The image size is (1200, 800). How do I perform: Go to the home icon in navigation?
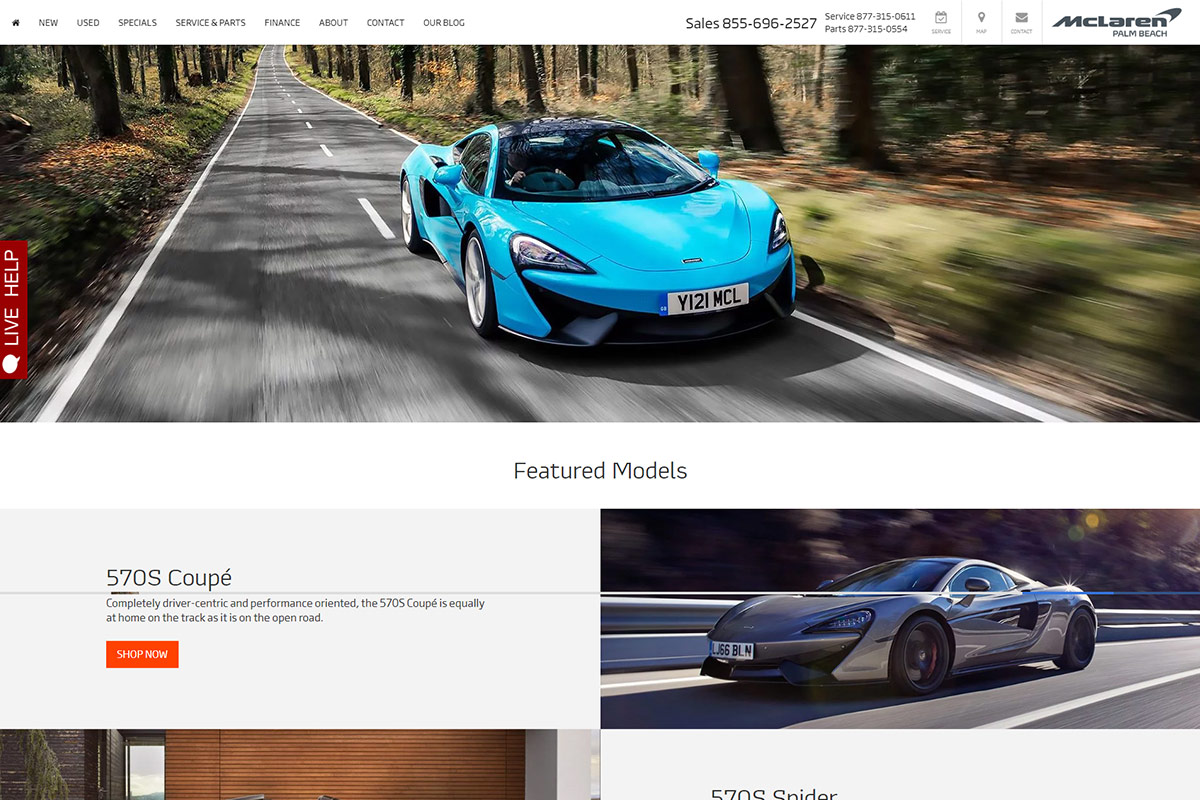click(16, 23)
